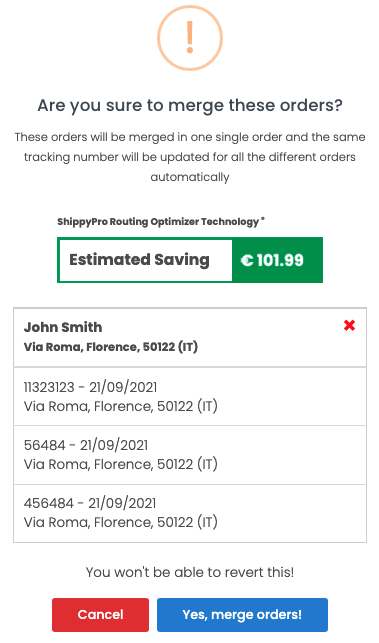Remove John Smith group with red X
The height and width of the screenshot is (643, 379).
pos(349,326)
